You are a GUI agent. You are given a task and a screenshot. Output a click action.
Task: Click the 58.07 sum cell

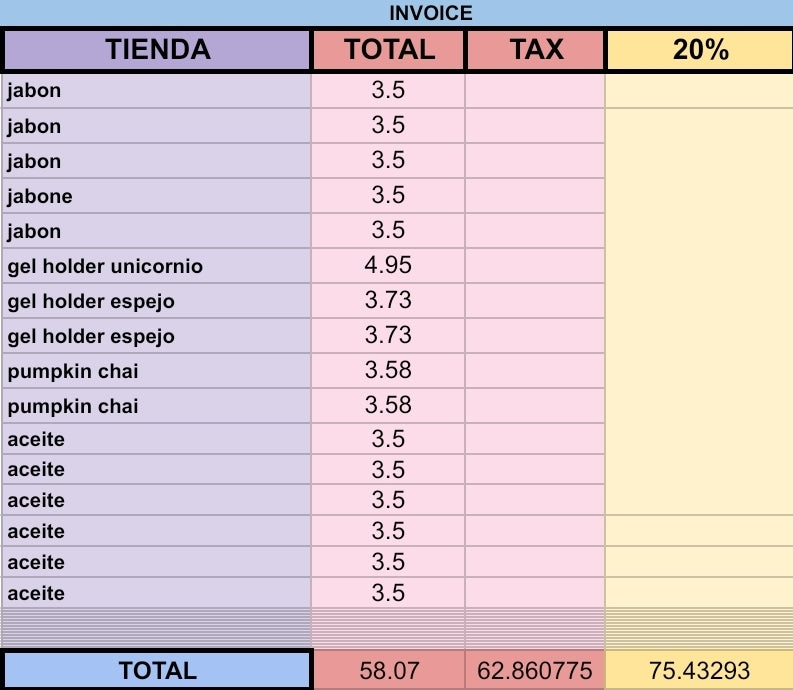coord(388,670)
